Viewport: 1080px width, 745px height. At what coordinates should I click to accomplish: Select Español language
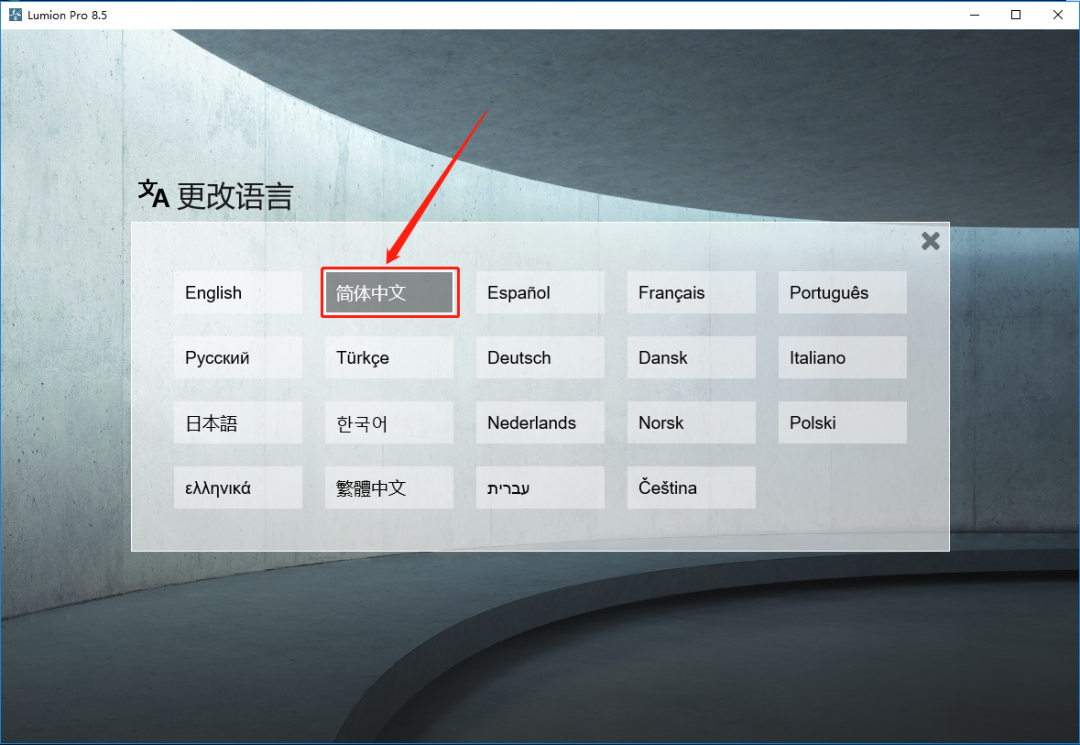(x=540, y=293)
